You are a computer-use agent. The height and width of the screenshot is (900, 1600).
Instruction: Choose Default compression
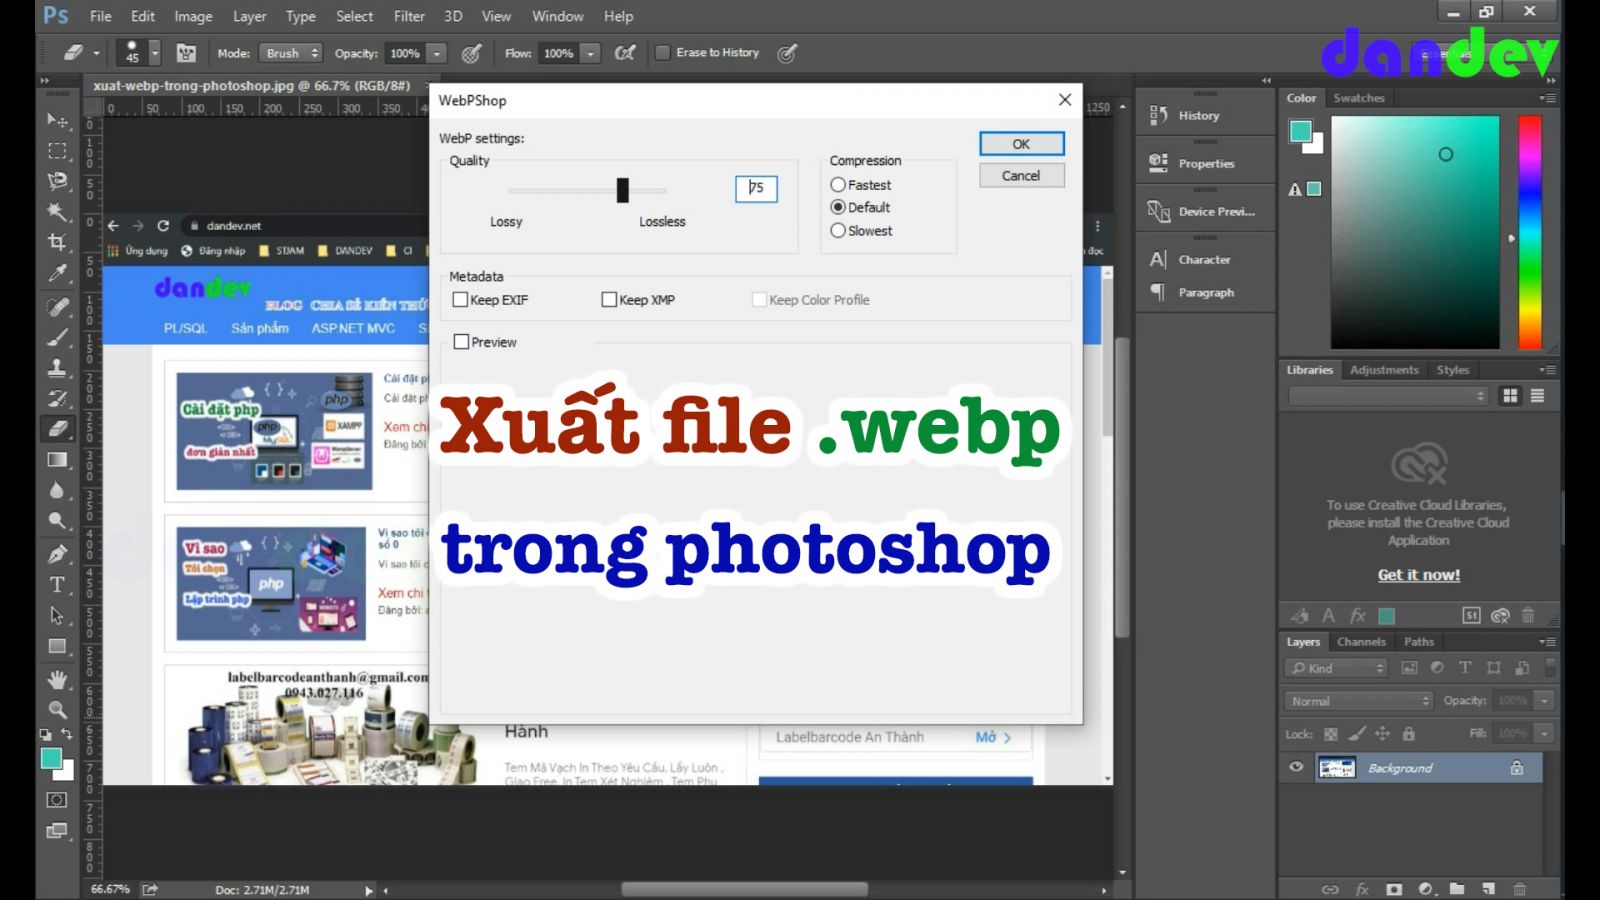pyautogui.click(x=838, y=207)
